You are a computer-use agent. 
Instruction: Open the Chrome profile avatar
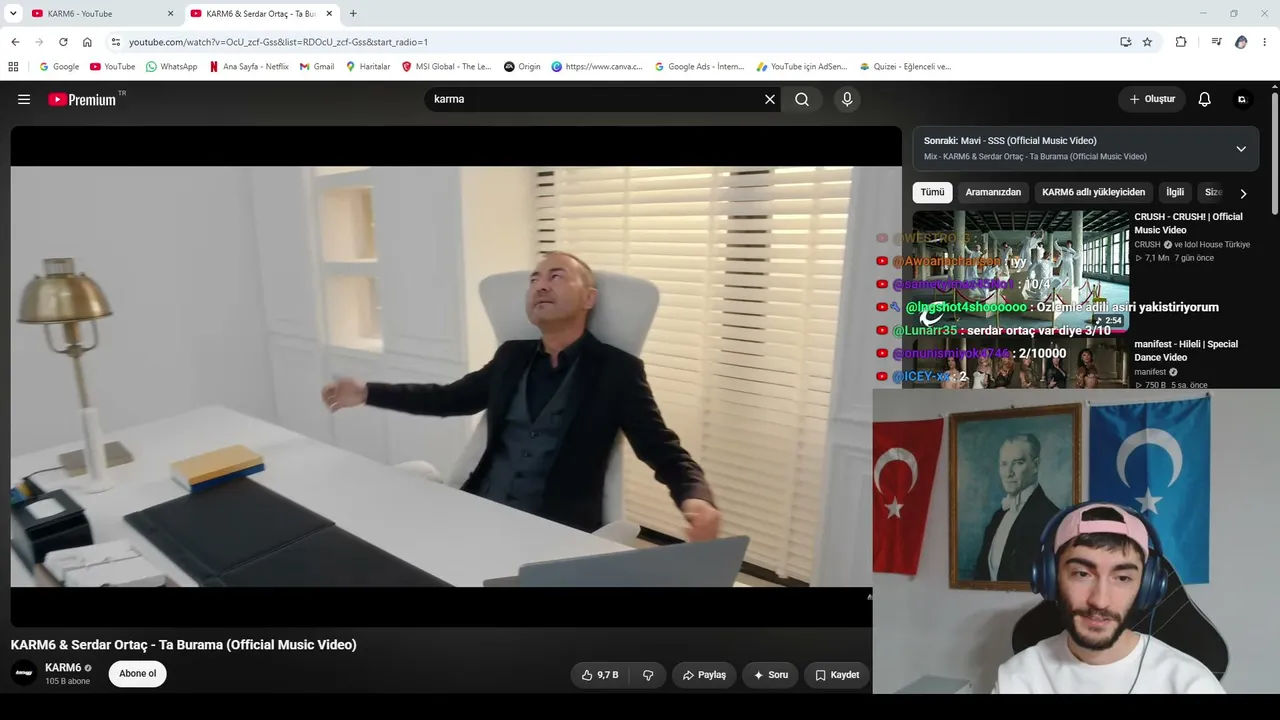[x=1241, y=42]
